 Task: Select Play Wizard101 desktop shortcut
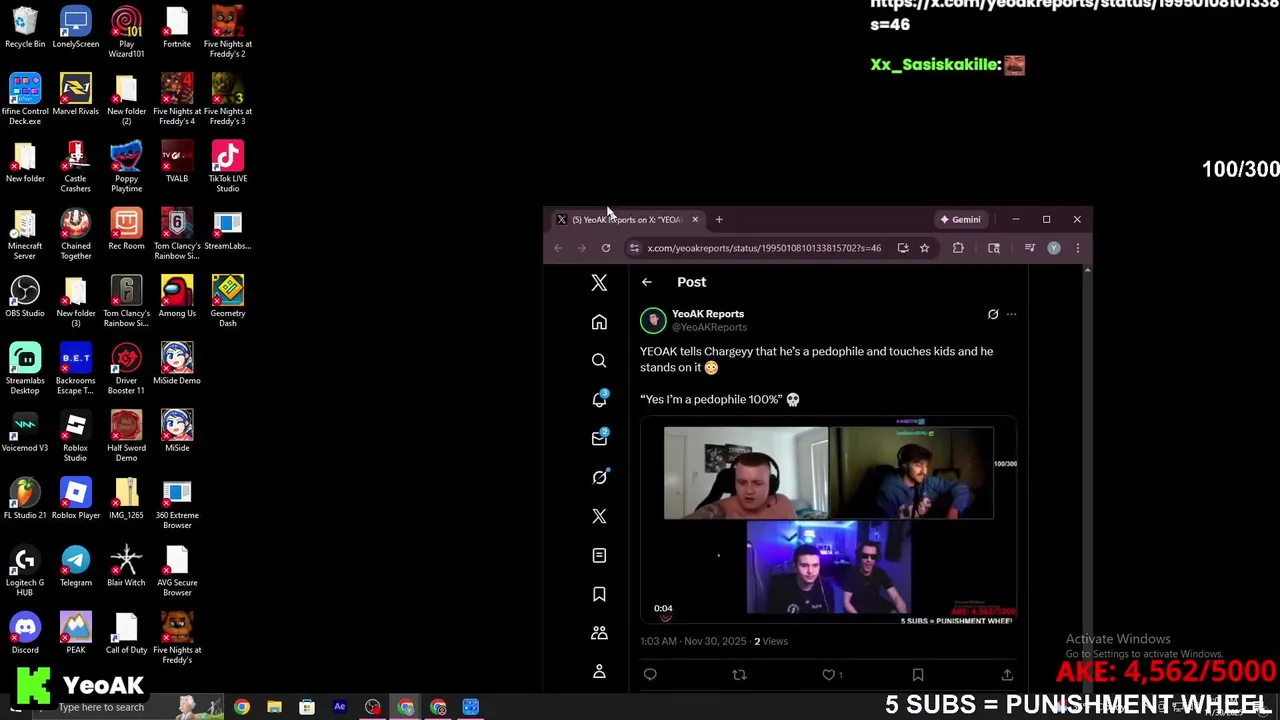[x=126, y=32]
